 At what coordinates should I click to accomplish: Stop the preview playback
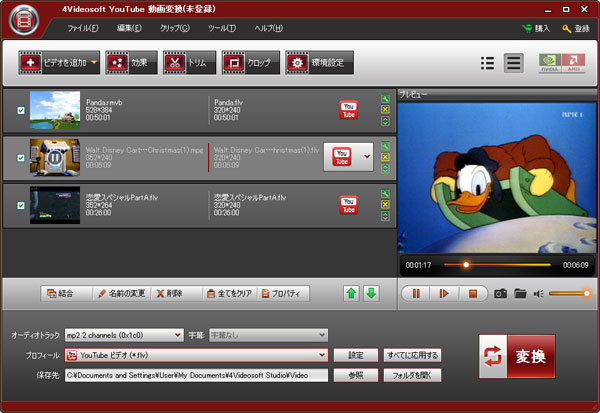tap(473, 294)
